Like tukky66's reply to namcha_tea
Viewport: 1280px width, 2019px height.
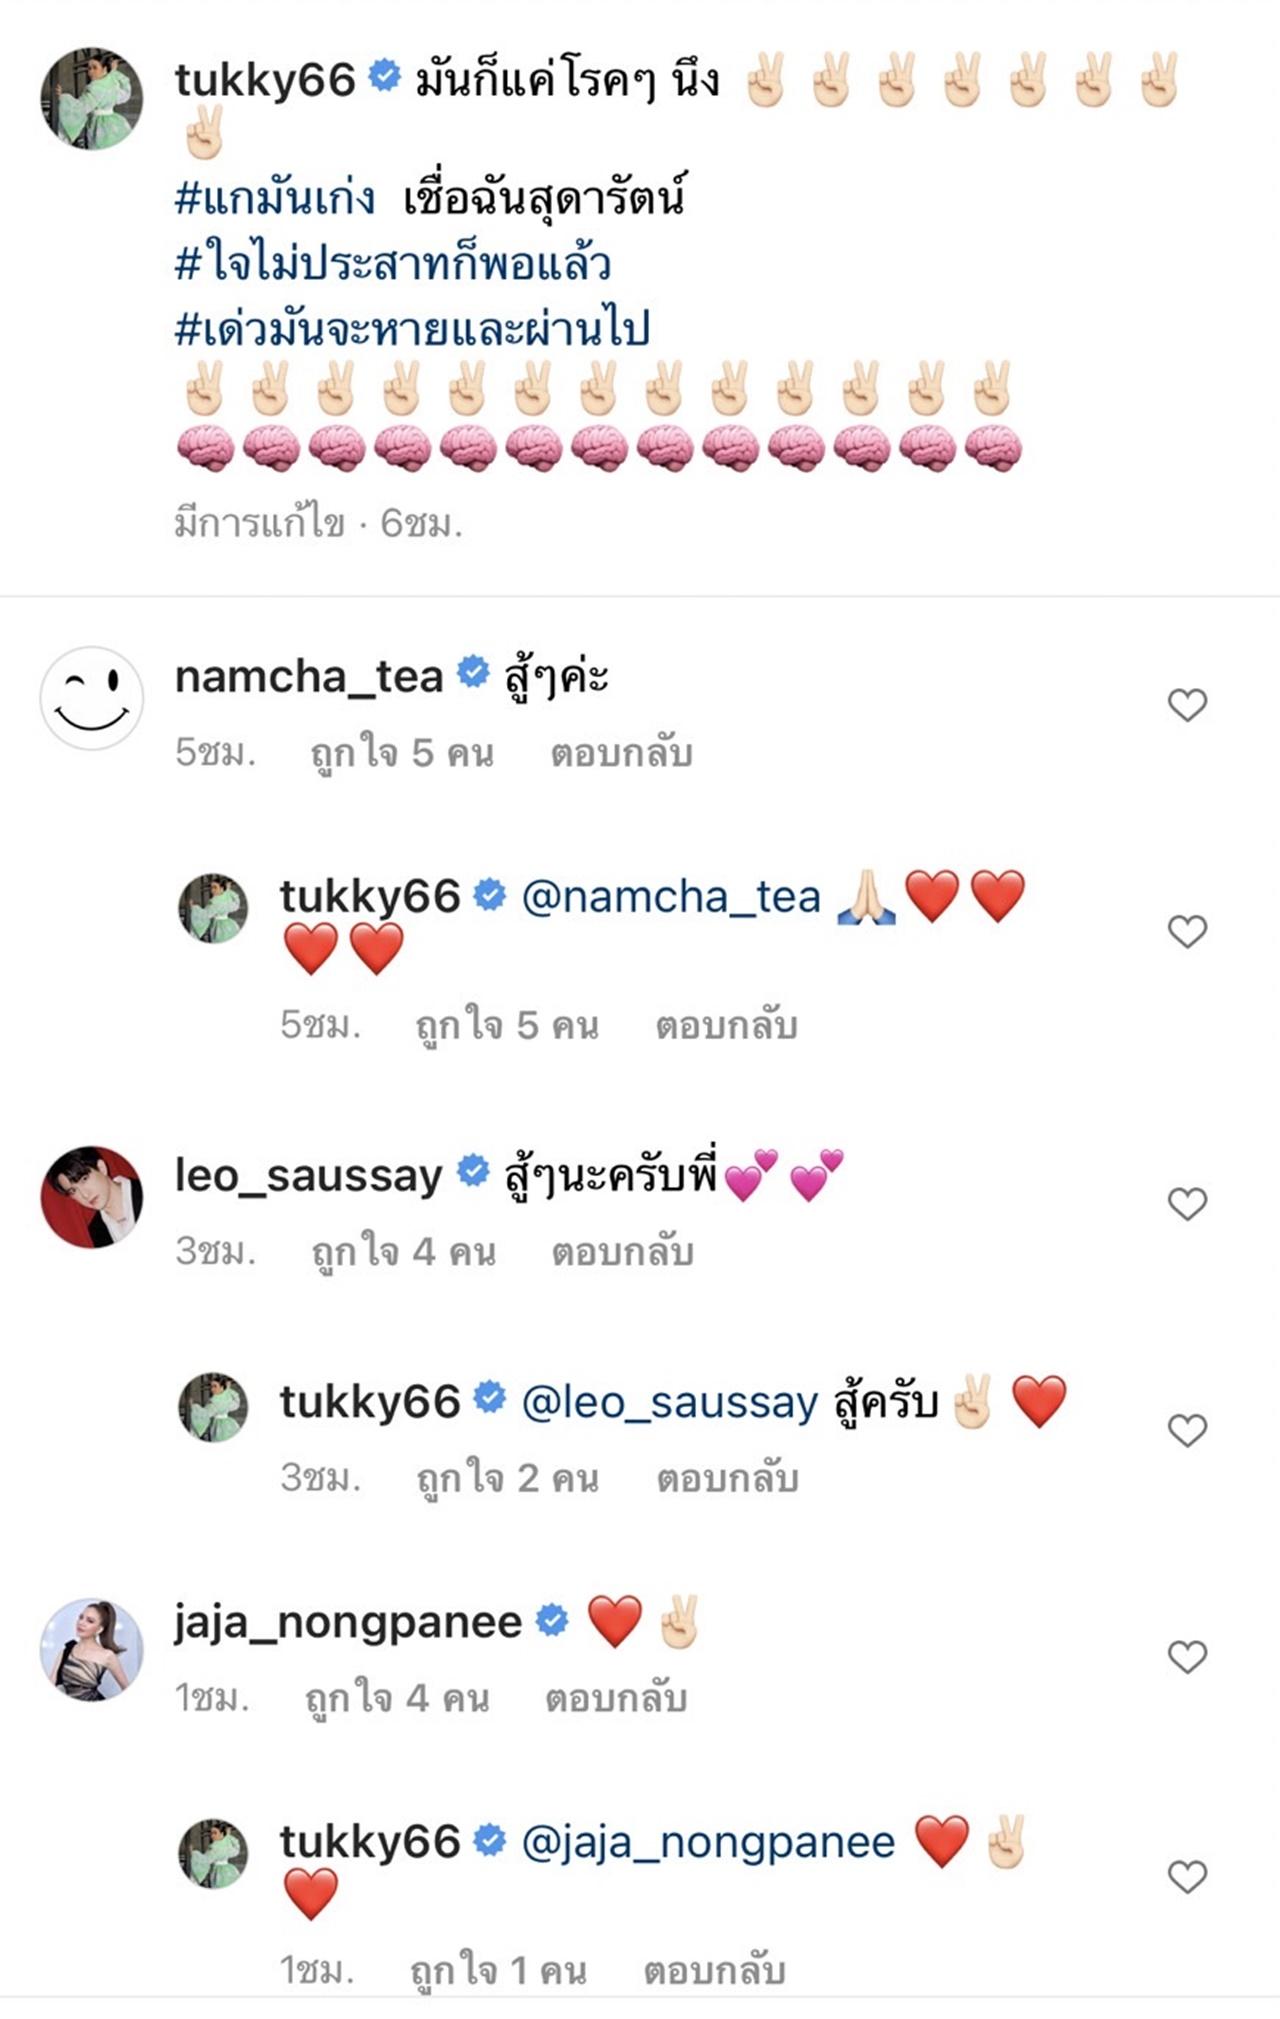(x=1187, y=931)
